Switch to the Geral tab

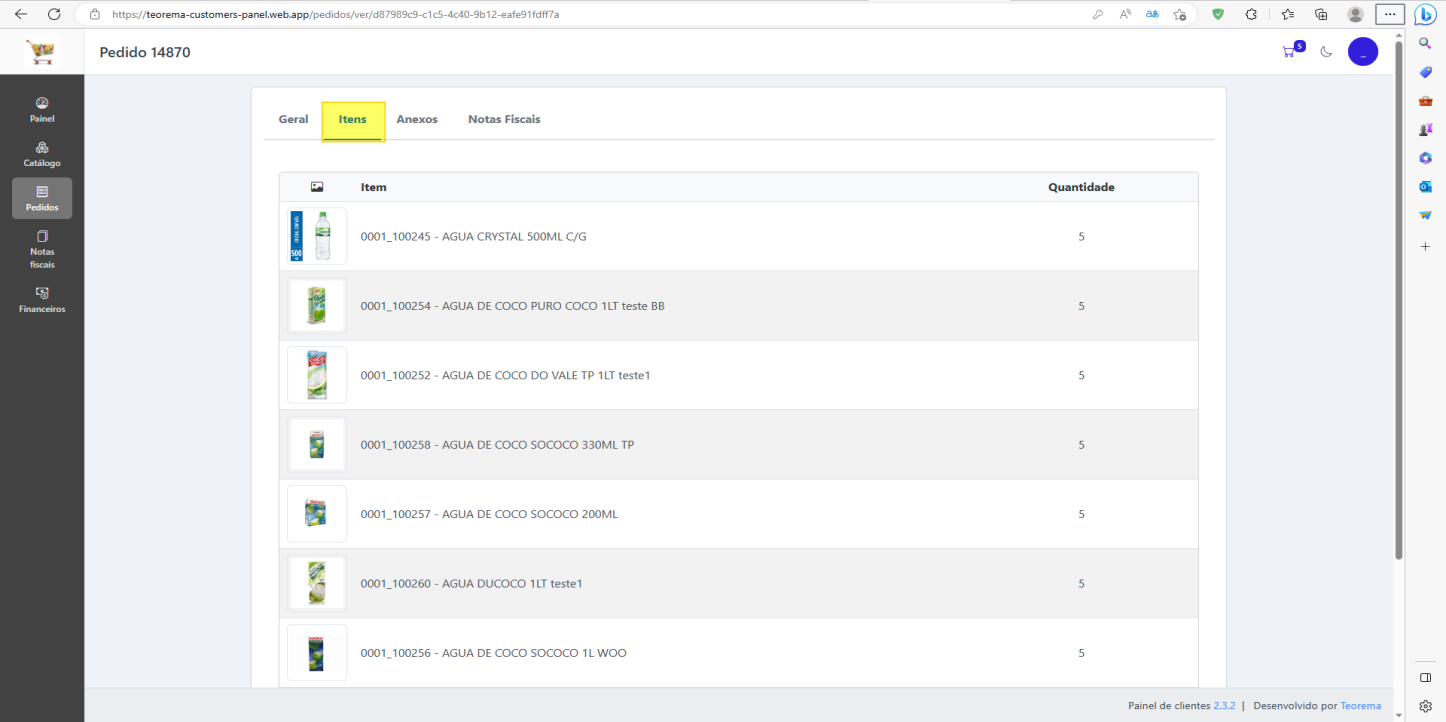click(x=293, y=119)
